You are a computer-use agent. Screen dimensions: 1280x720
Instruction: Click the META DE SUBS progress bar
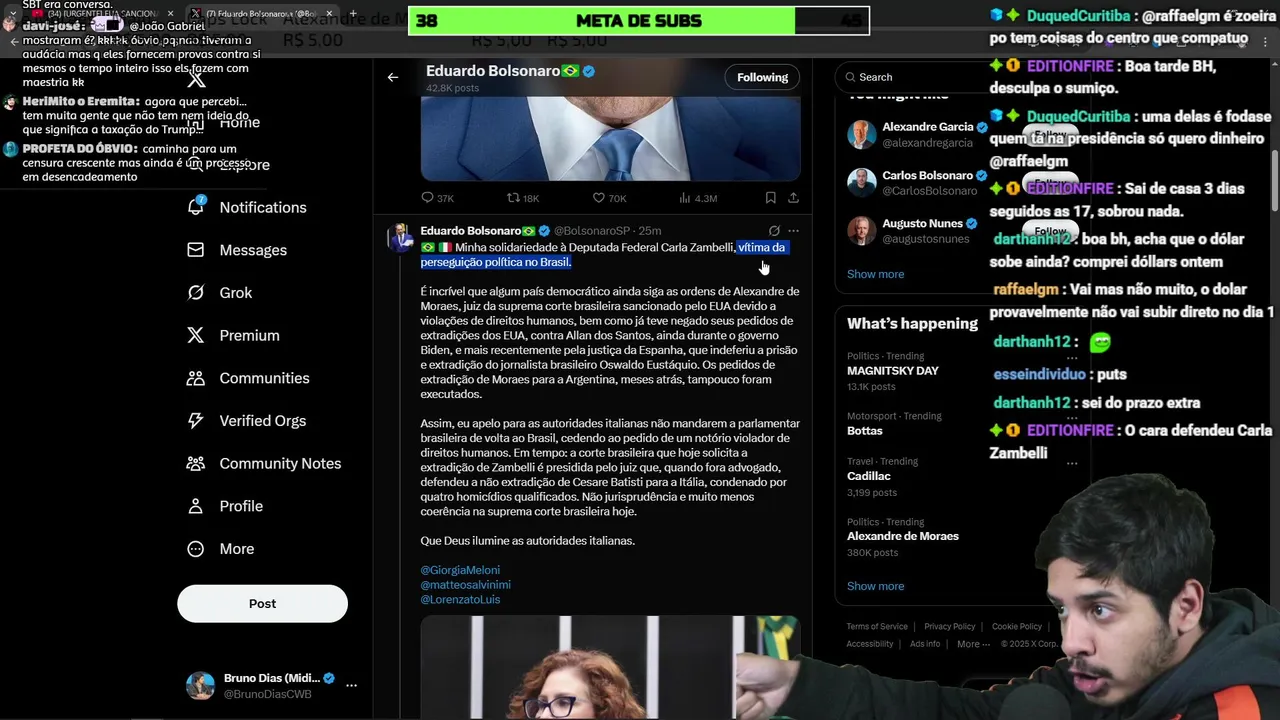(x=639, y=20)
